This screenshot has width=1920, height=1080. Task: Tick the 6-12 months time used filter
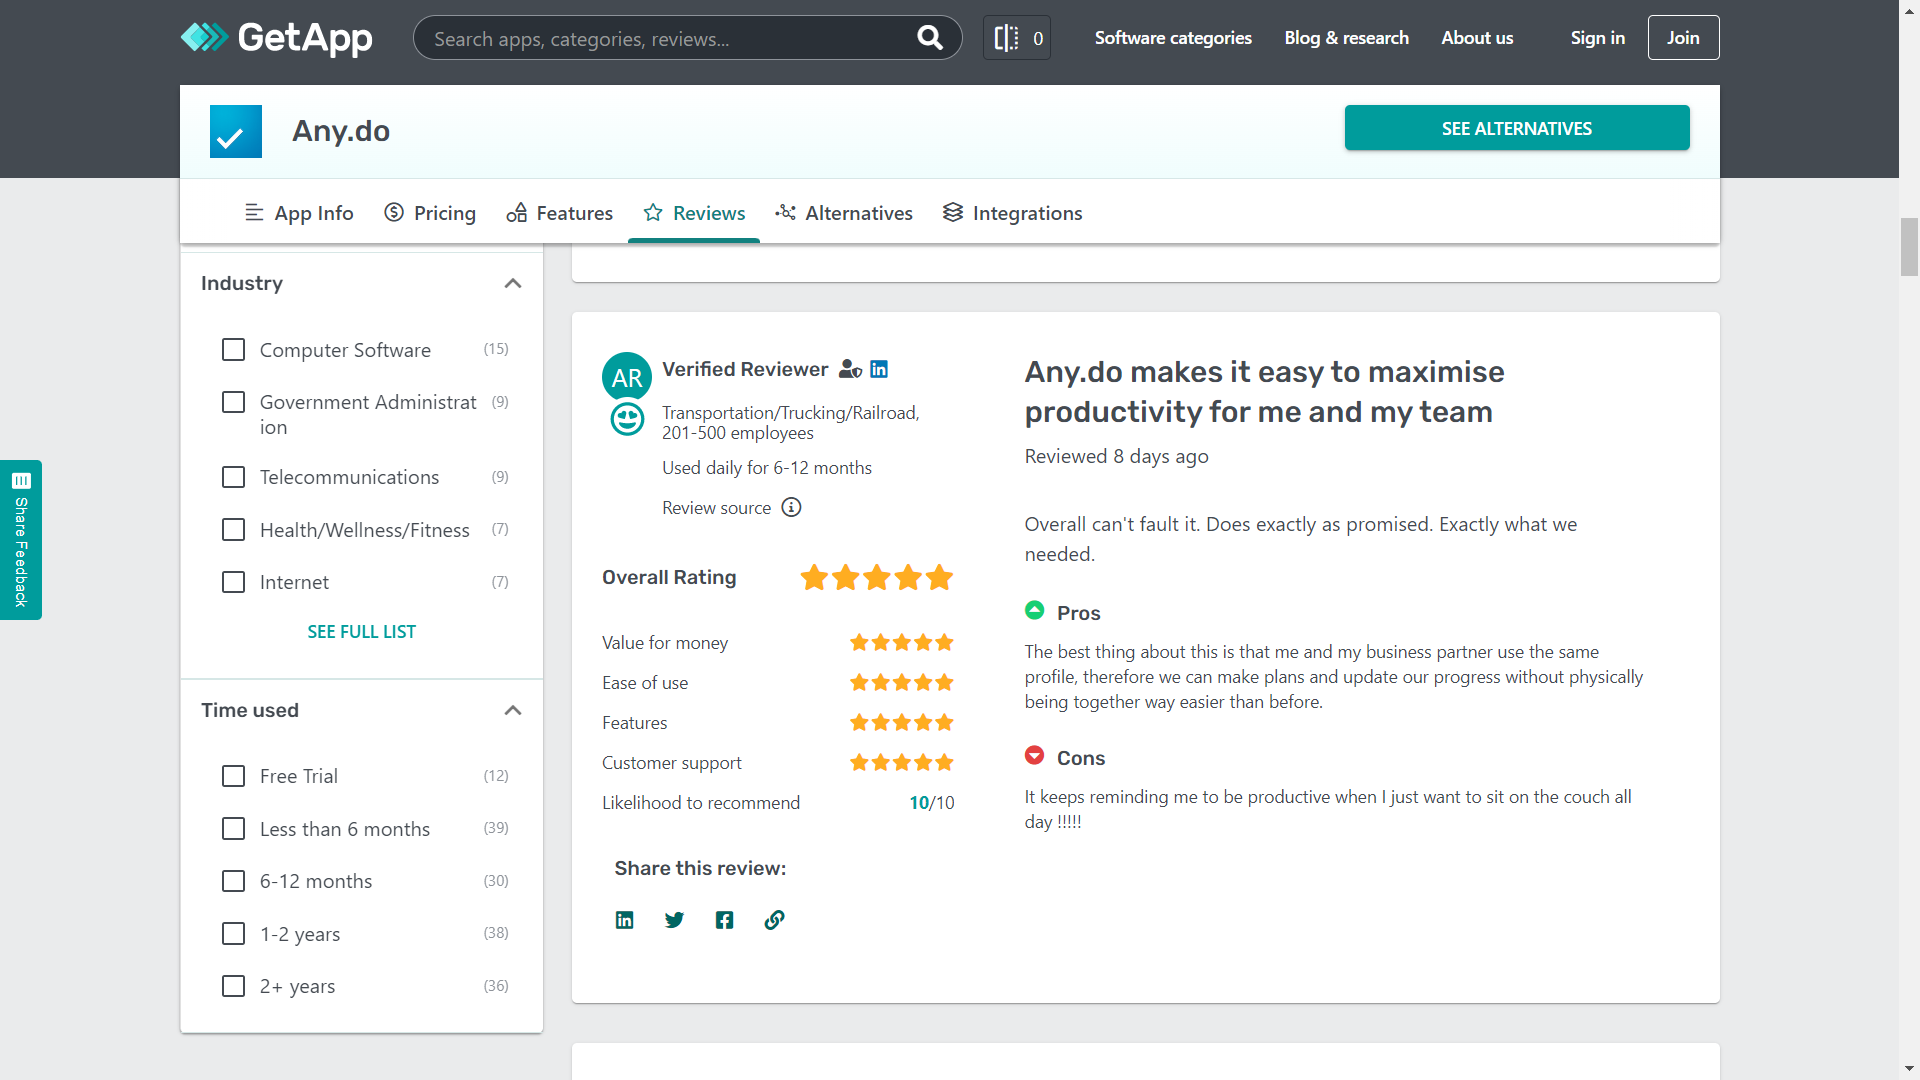(233, 881)
